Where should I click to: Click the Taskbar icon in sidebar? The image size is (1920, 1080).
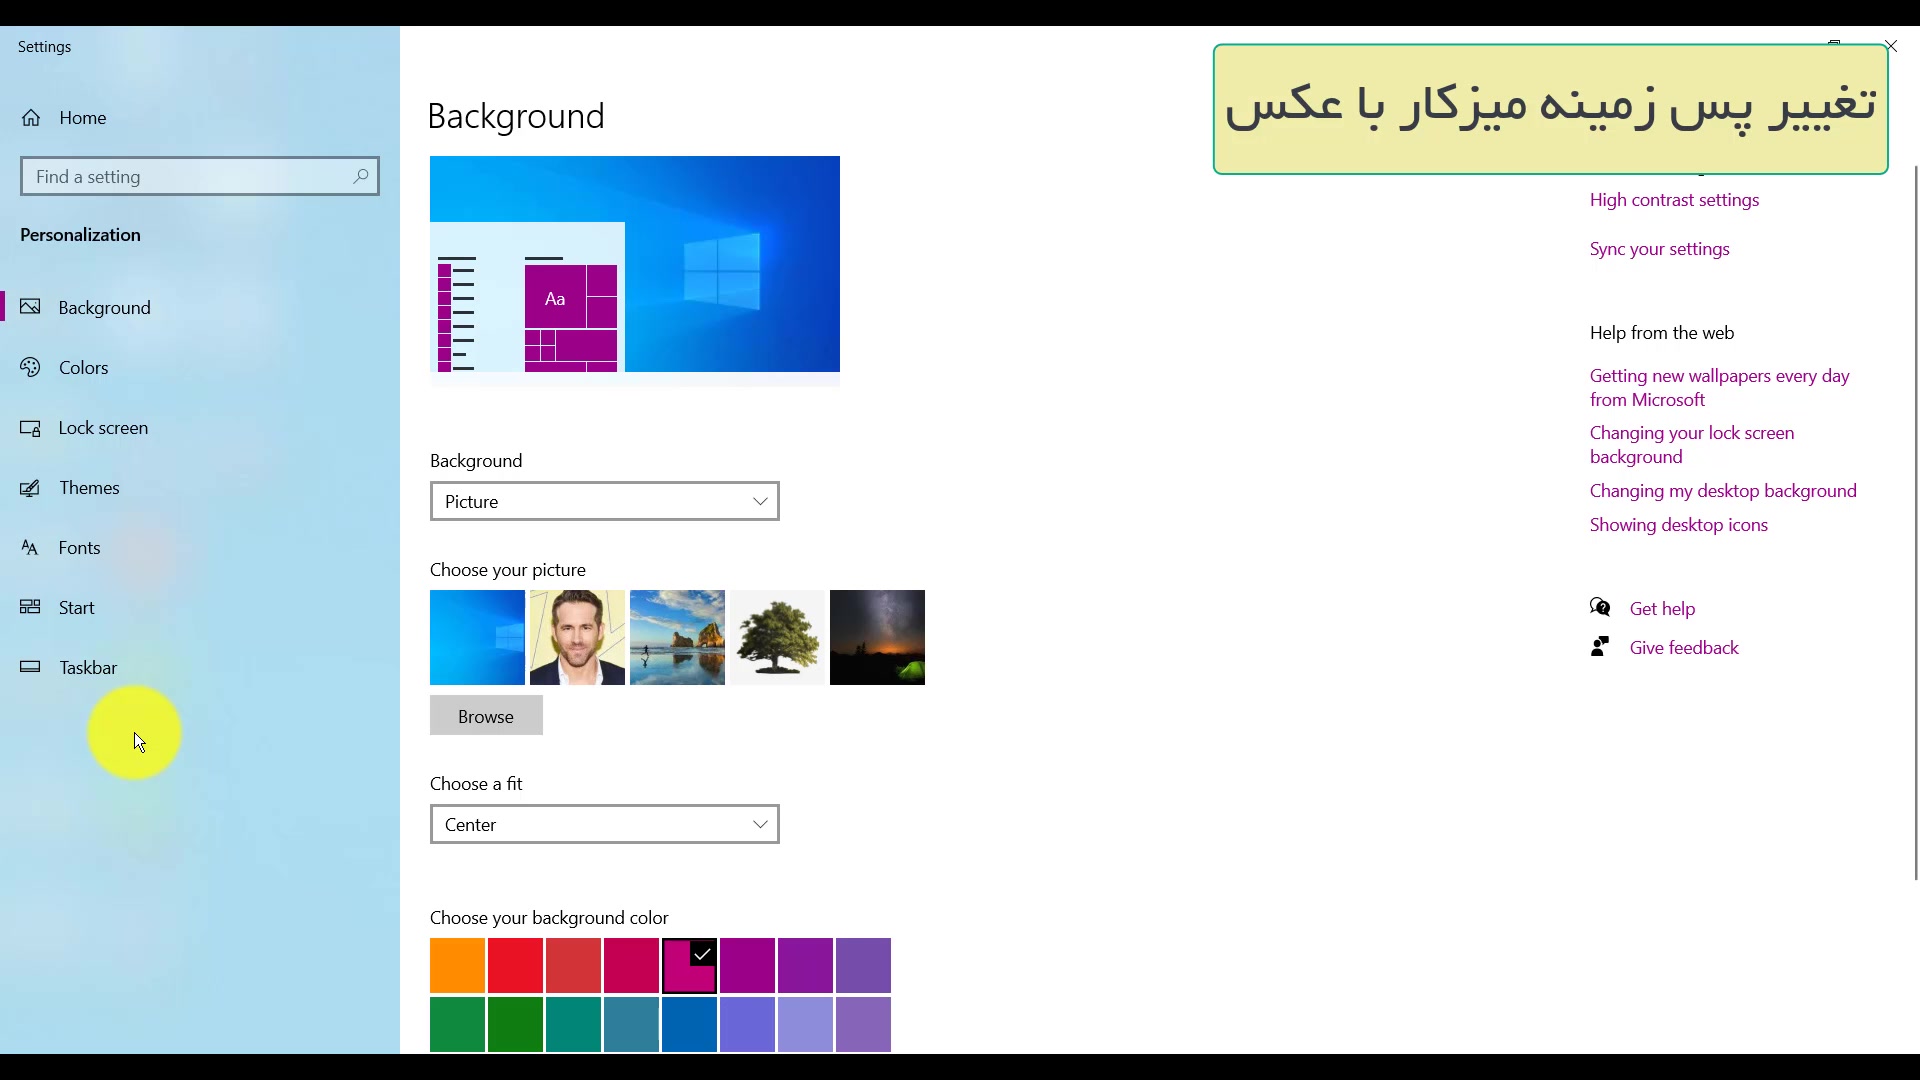(x=31, y=667)
